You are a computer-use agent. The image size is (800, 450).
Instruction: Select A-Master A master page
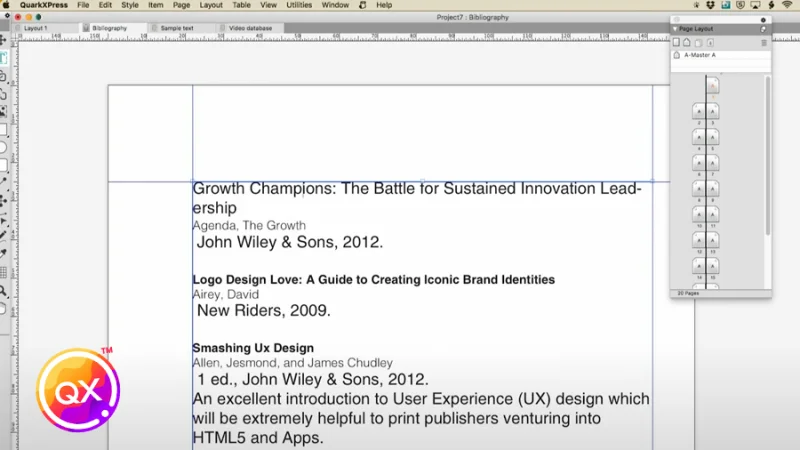tap(700, 56)
